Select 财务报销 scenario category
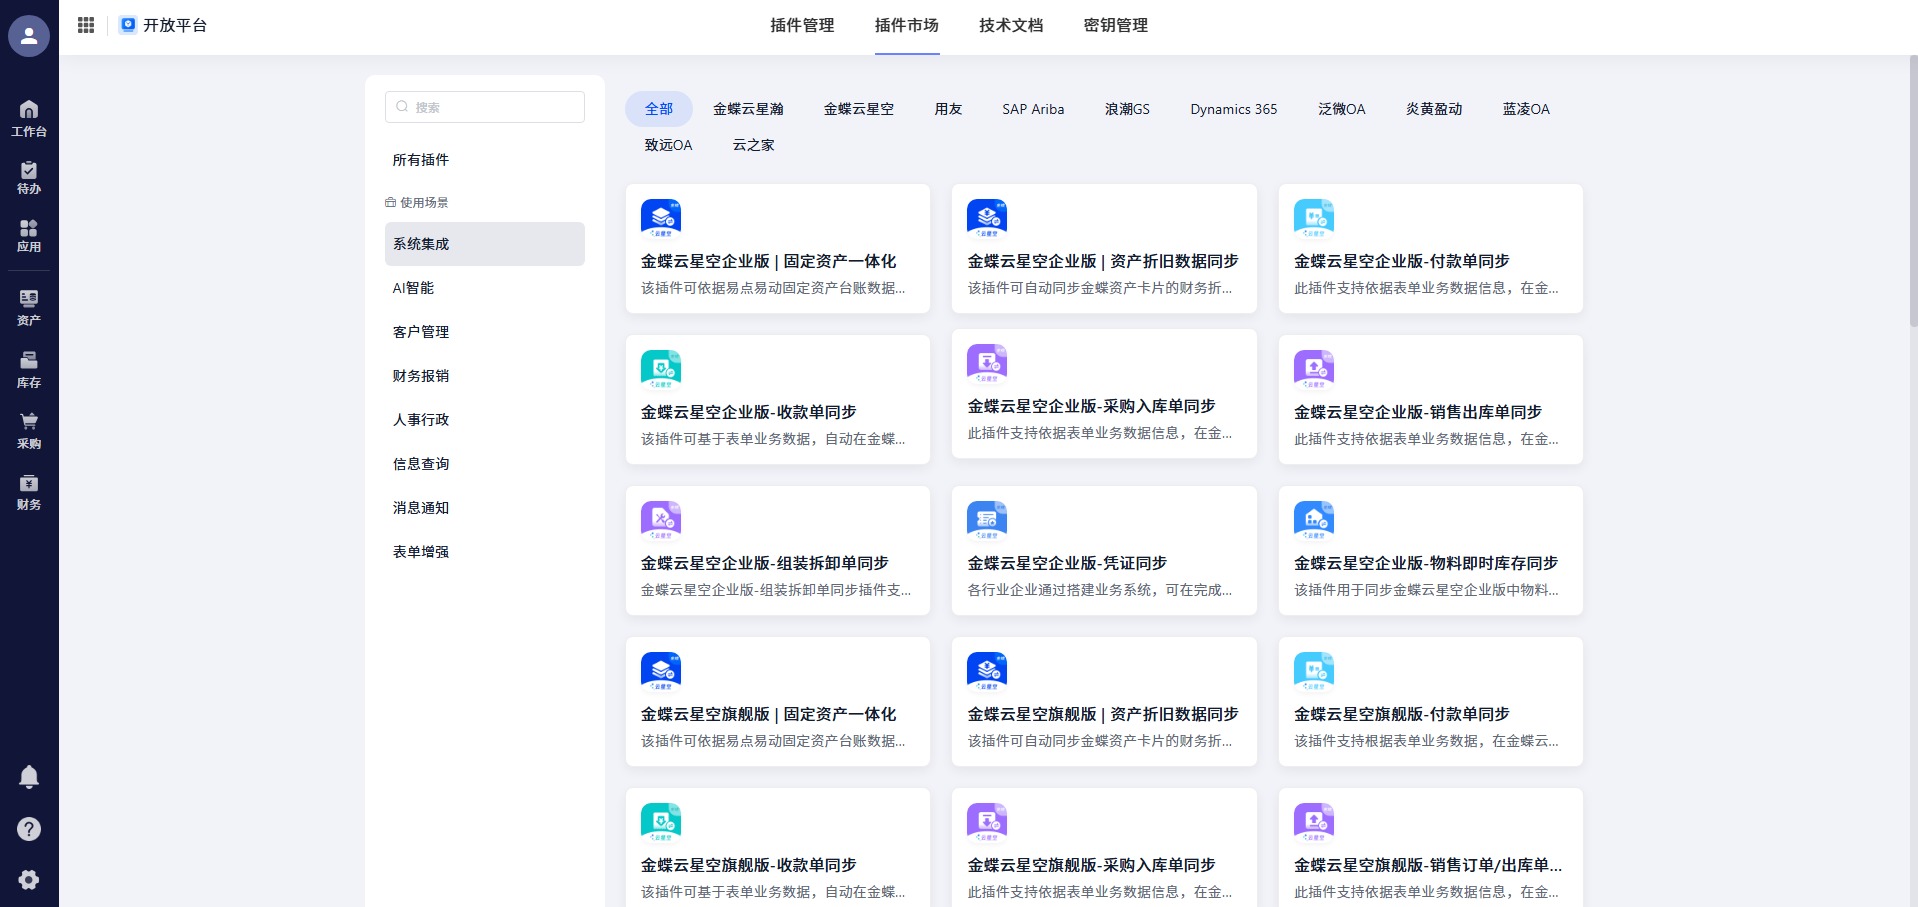 [485, 376]
